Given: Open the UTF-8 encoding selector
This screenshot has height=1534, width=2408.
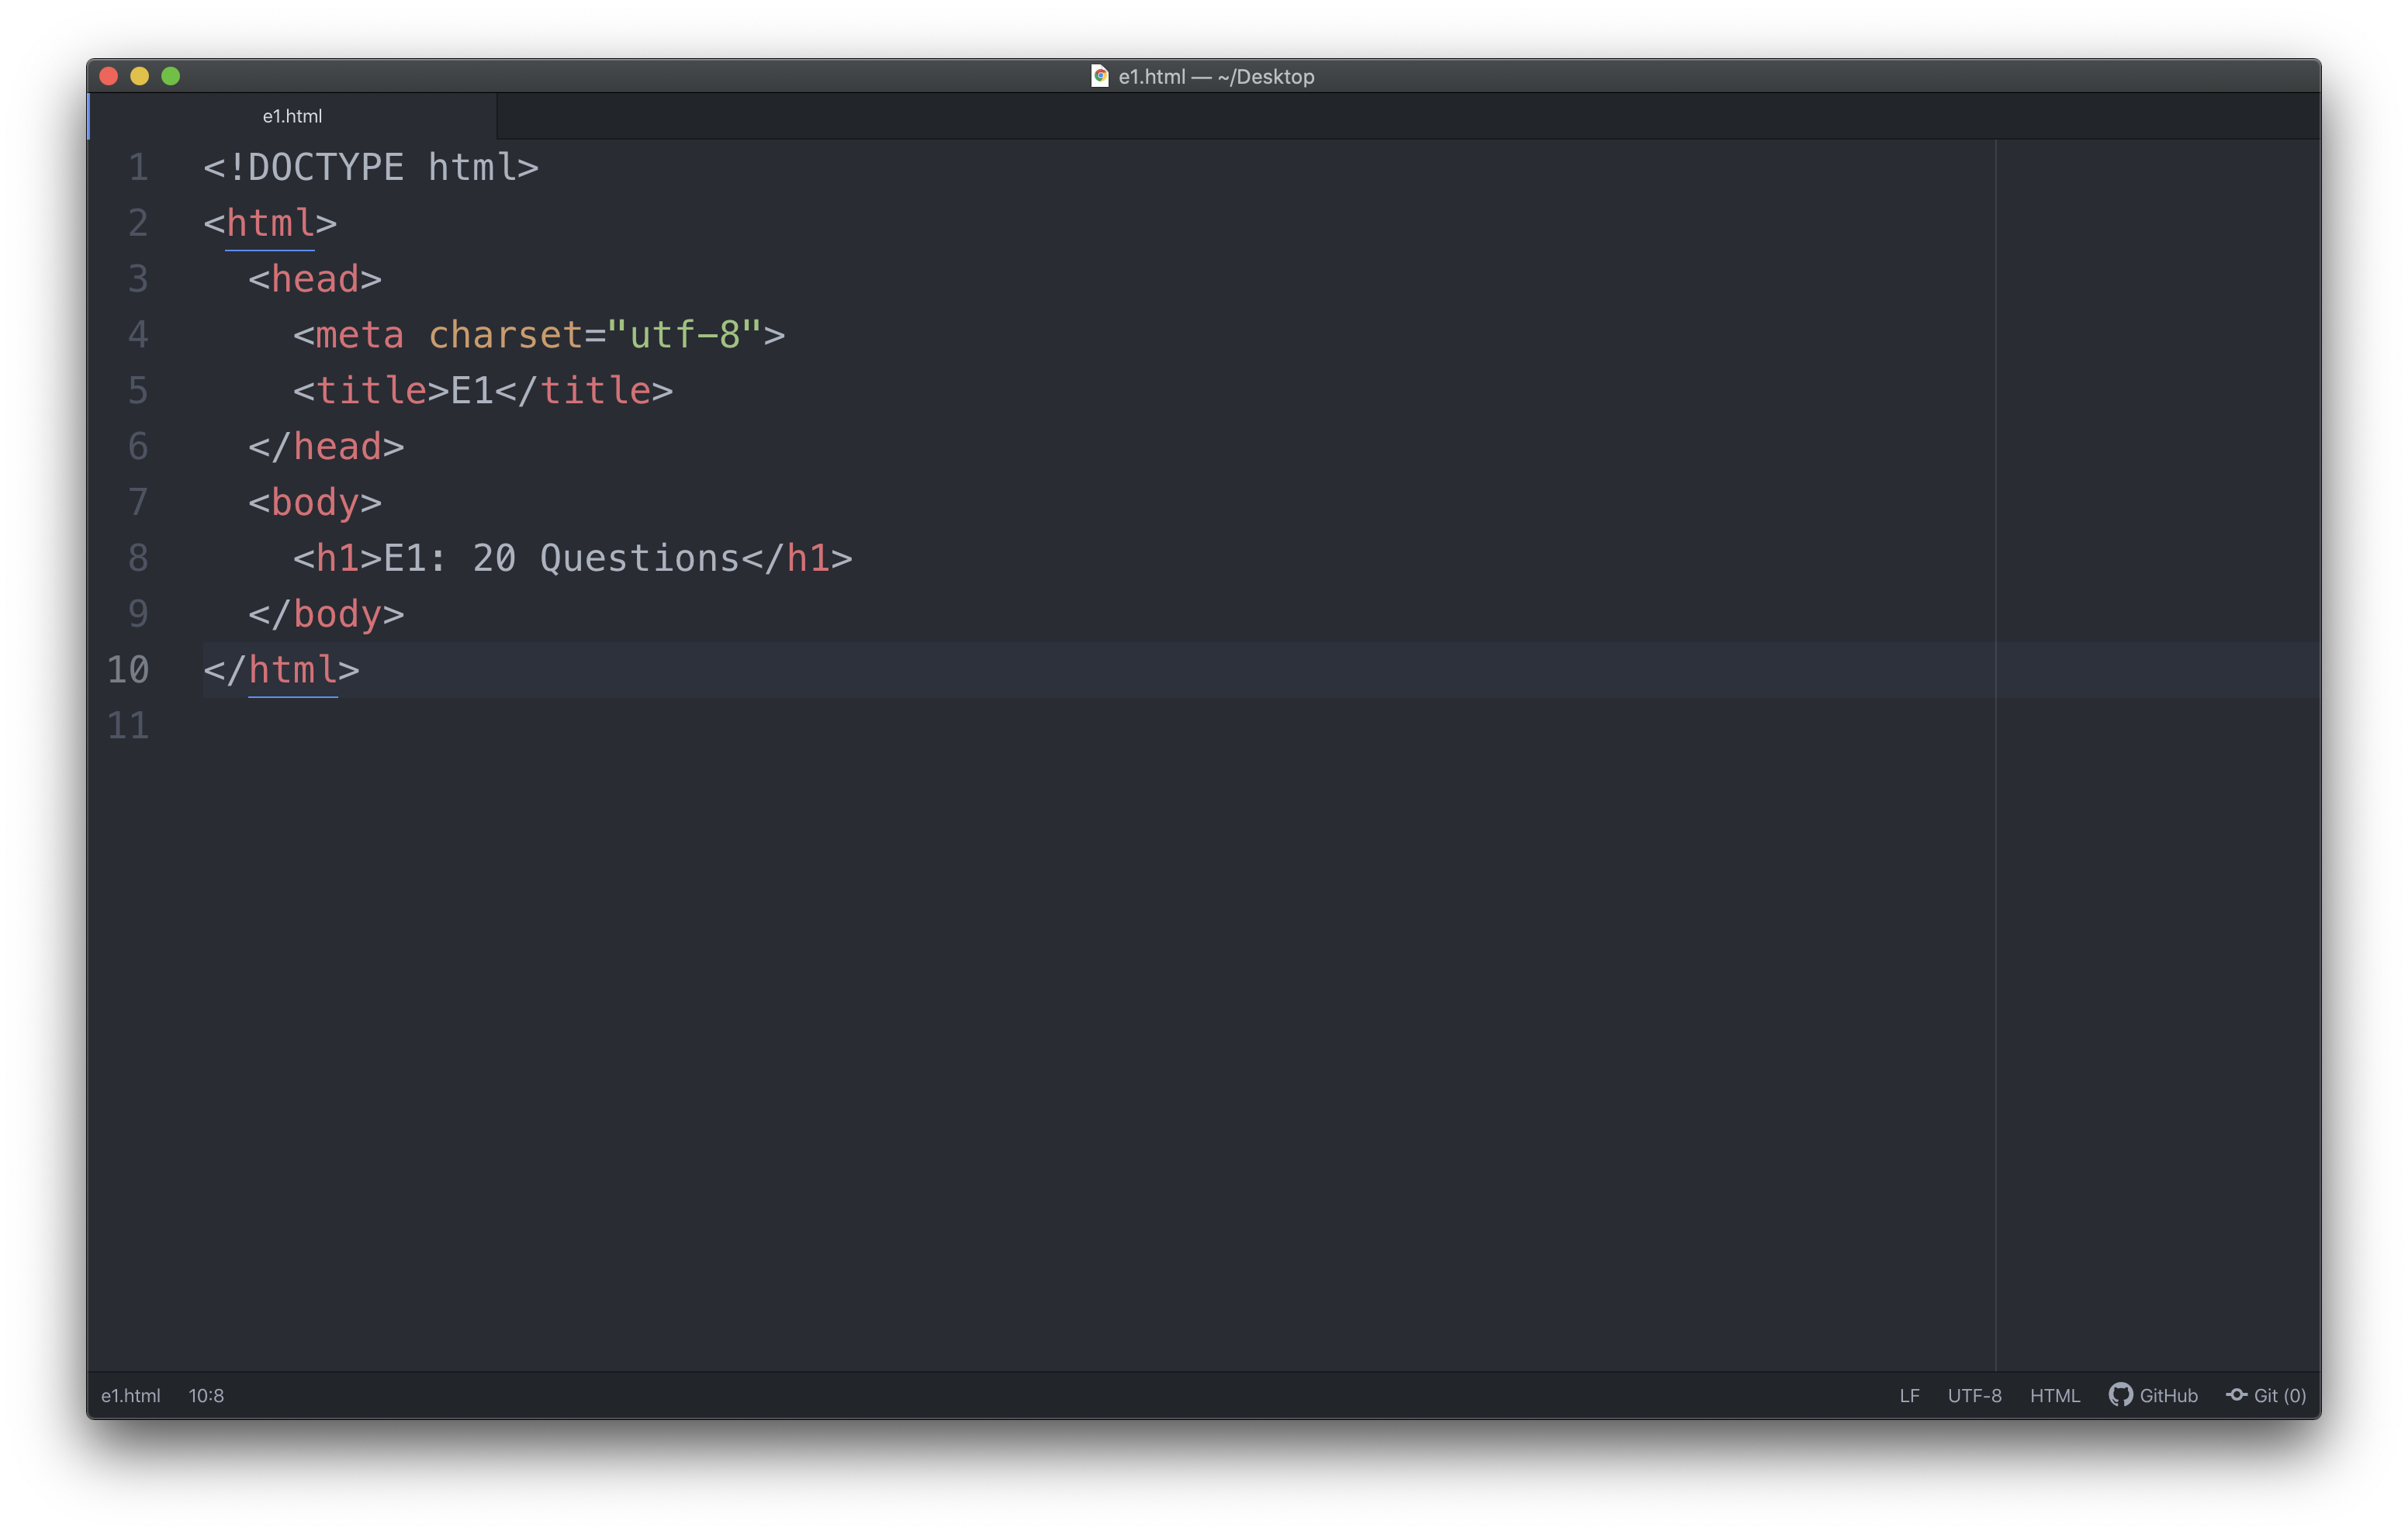Looking at the screenshot, I should [1974, 1395].
